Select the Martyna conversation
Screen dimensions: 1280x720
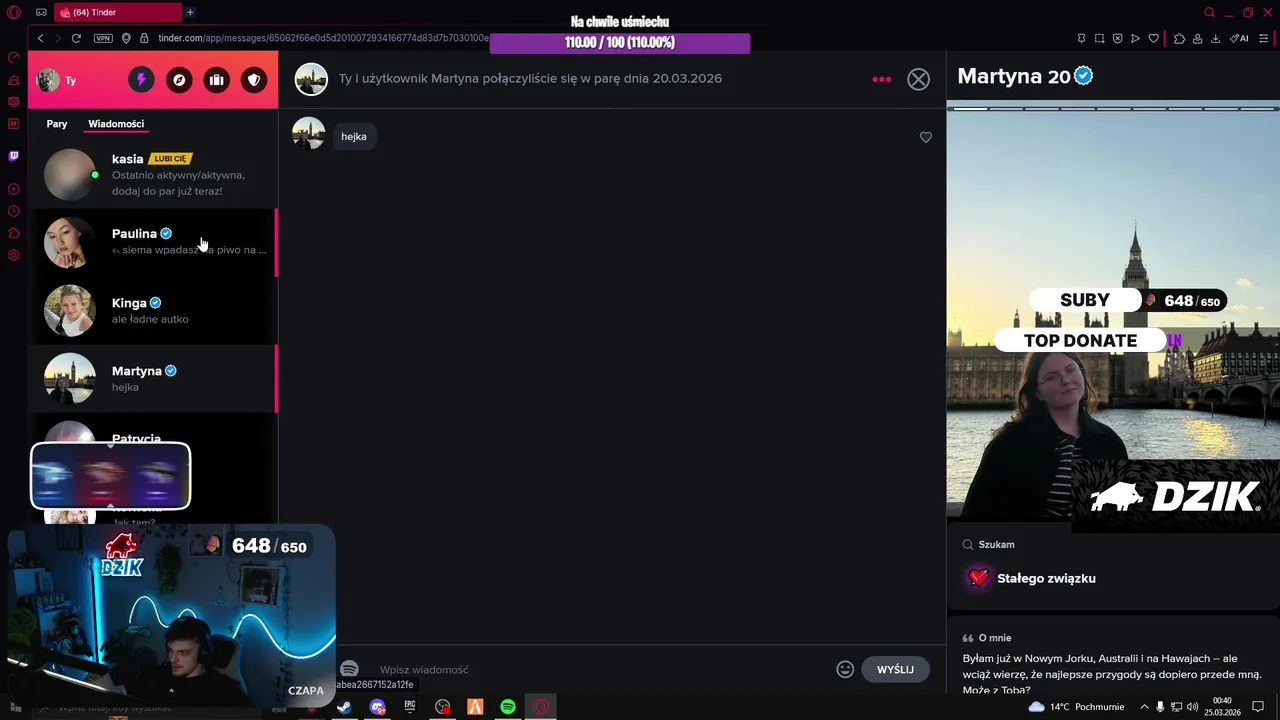tap(153, 378)
